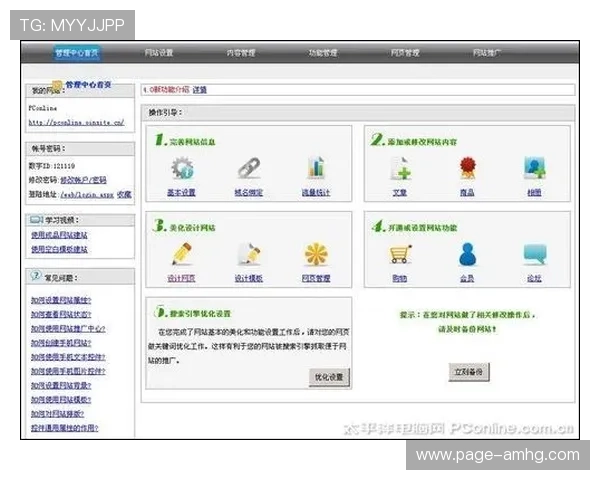
Task: Click the 设计网页 pencil icon
Action: [x=182, y=254]
